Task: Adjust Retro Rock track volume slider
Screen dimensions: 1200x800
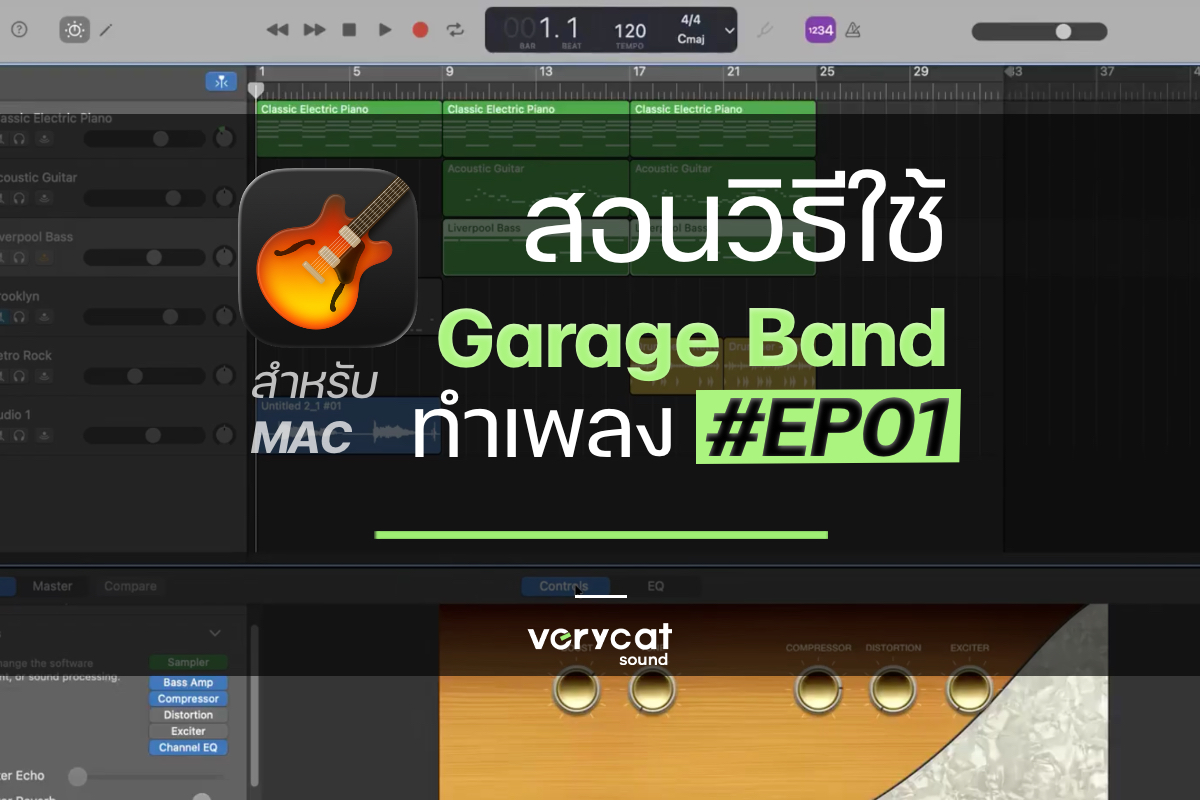Action: [x=145, y=376]
